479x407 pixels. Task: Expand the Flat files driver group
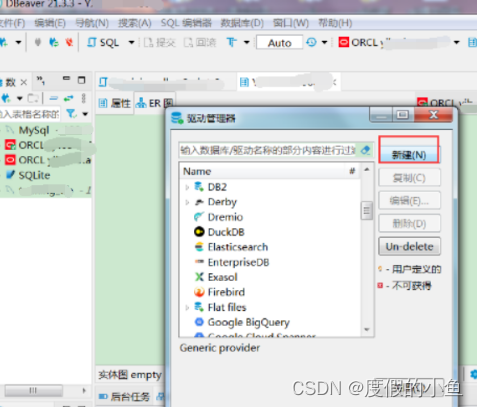187,308
